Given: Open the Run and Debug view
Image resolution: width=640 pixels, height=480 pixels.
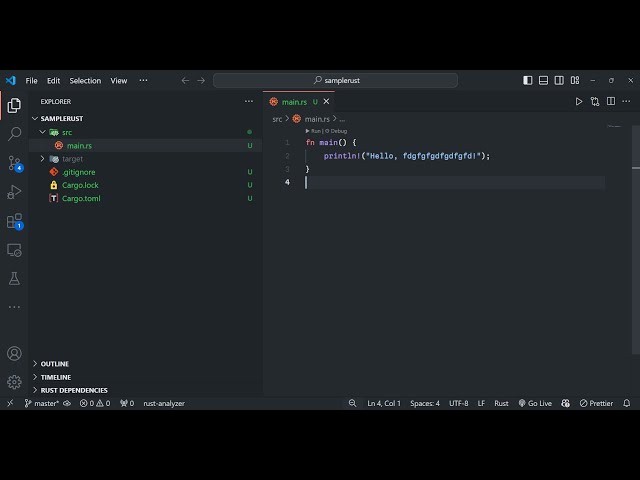Looking at the screenshot, I should [x=14, y=191].
